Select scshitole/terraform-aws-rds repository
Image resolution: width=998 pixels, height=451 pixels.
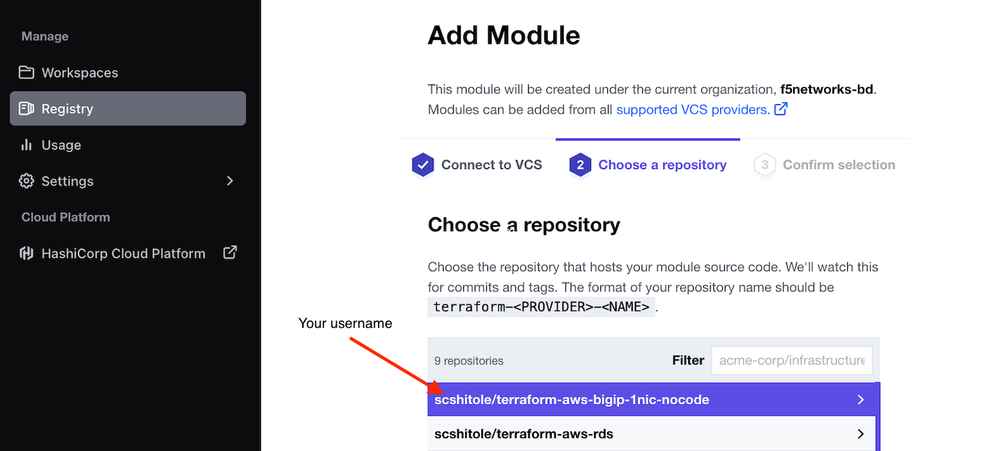click(x=523, y=434)
